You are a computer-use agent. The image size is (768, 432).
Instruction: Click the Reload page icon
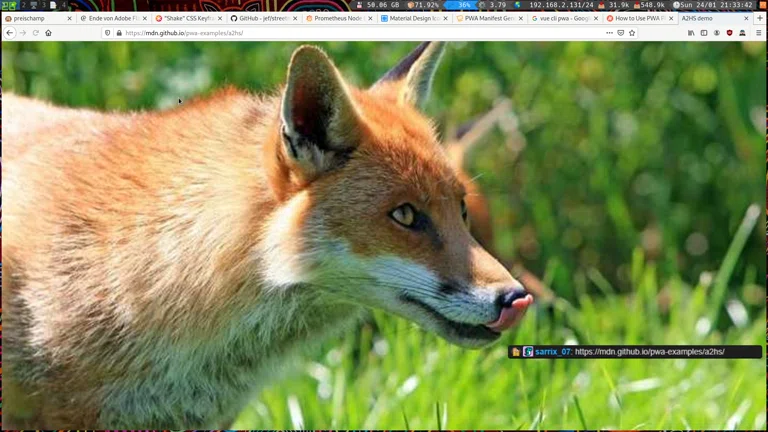[x=35, y=33]
